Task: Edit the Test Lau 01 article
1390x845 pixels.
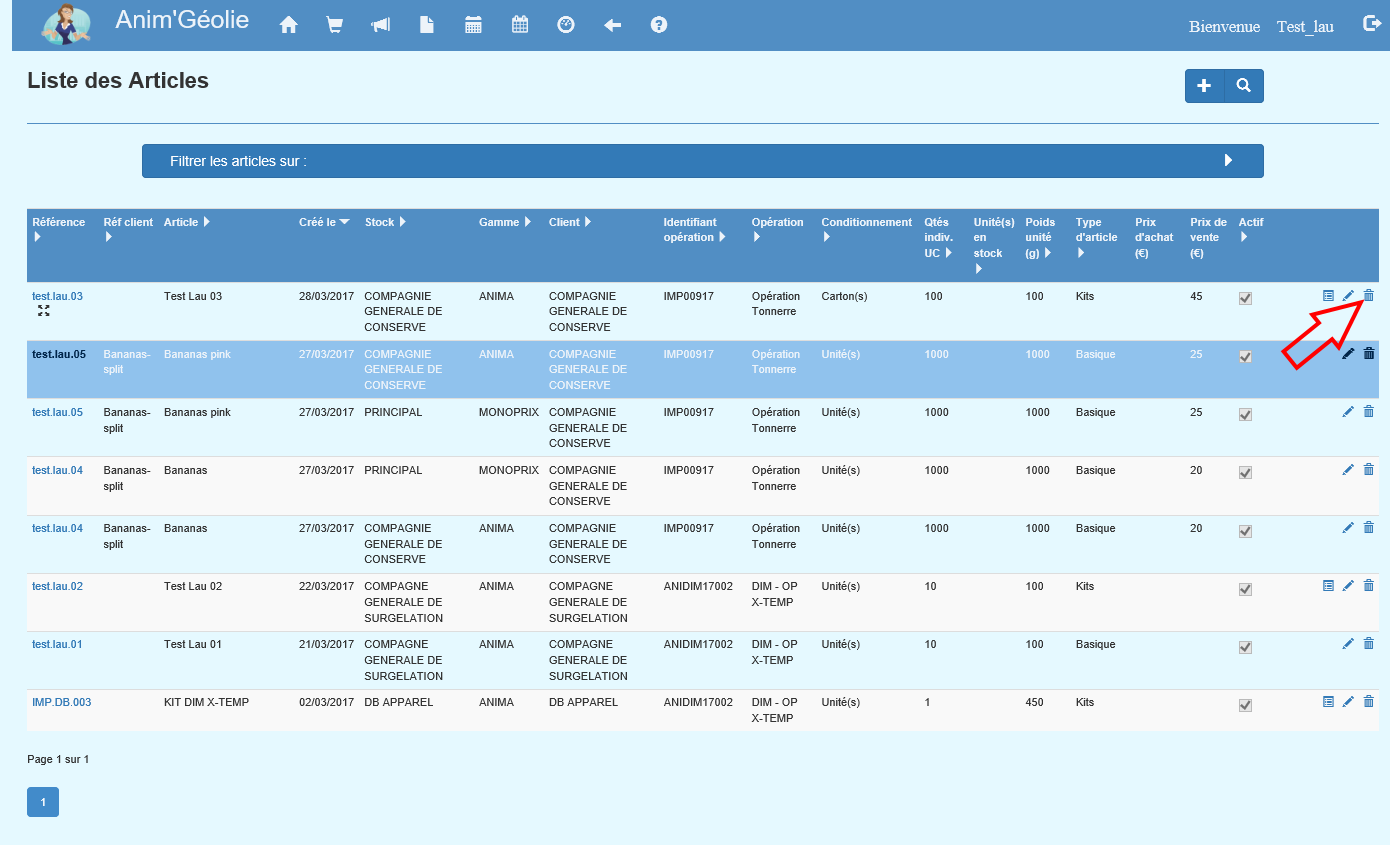Action: coord(1348,644)
